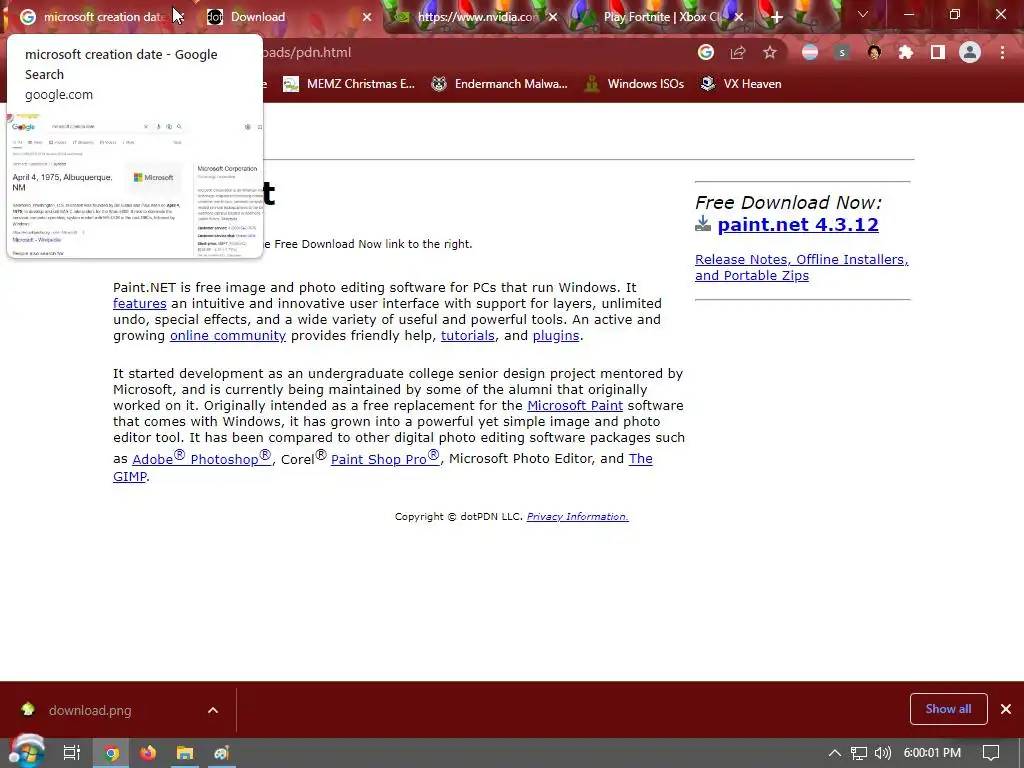Click the download icon beside paint.net 4.3.12
Screen dimensions: 1024x768
703,224
